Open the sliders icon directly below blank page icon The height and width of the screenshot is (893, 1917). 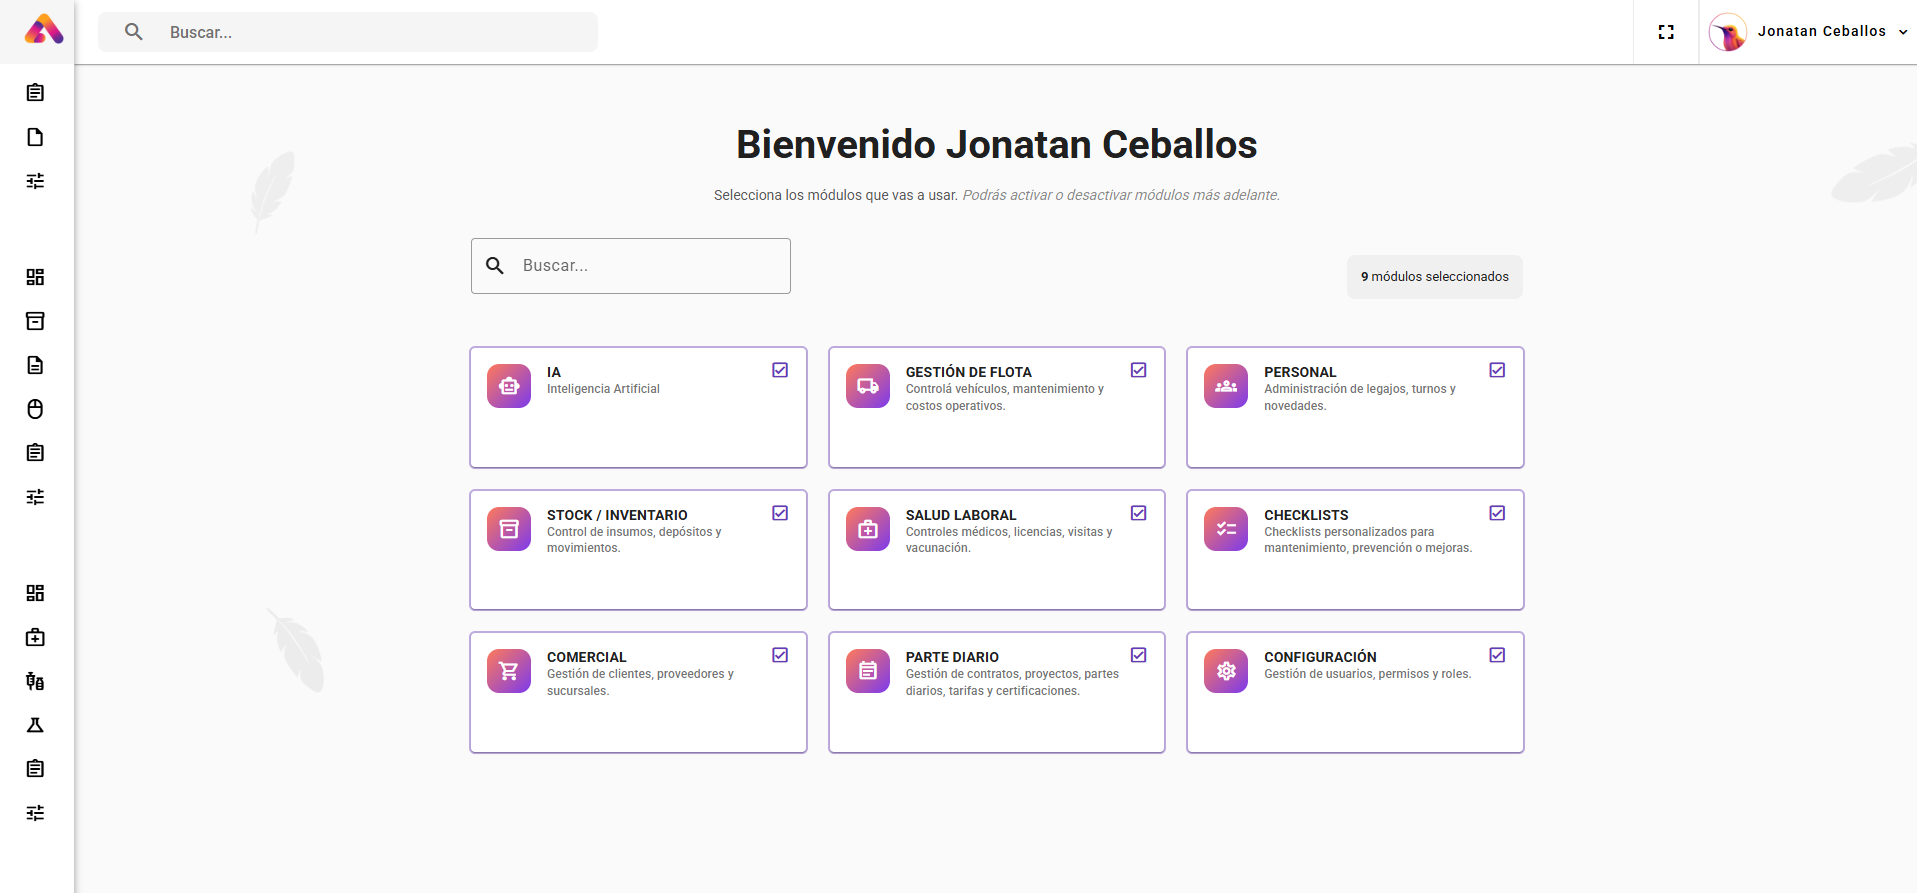35,181
